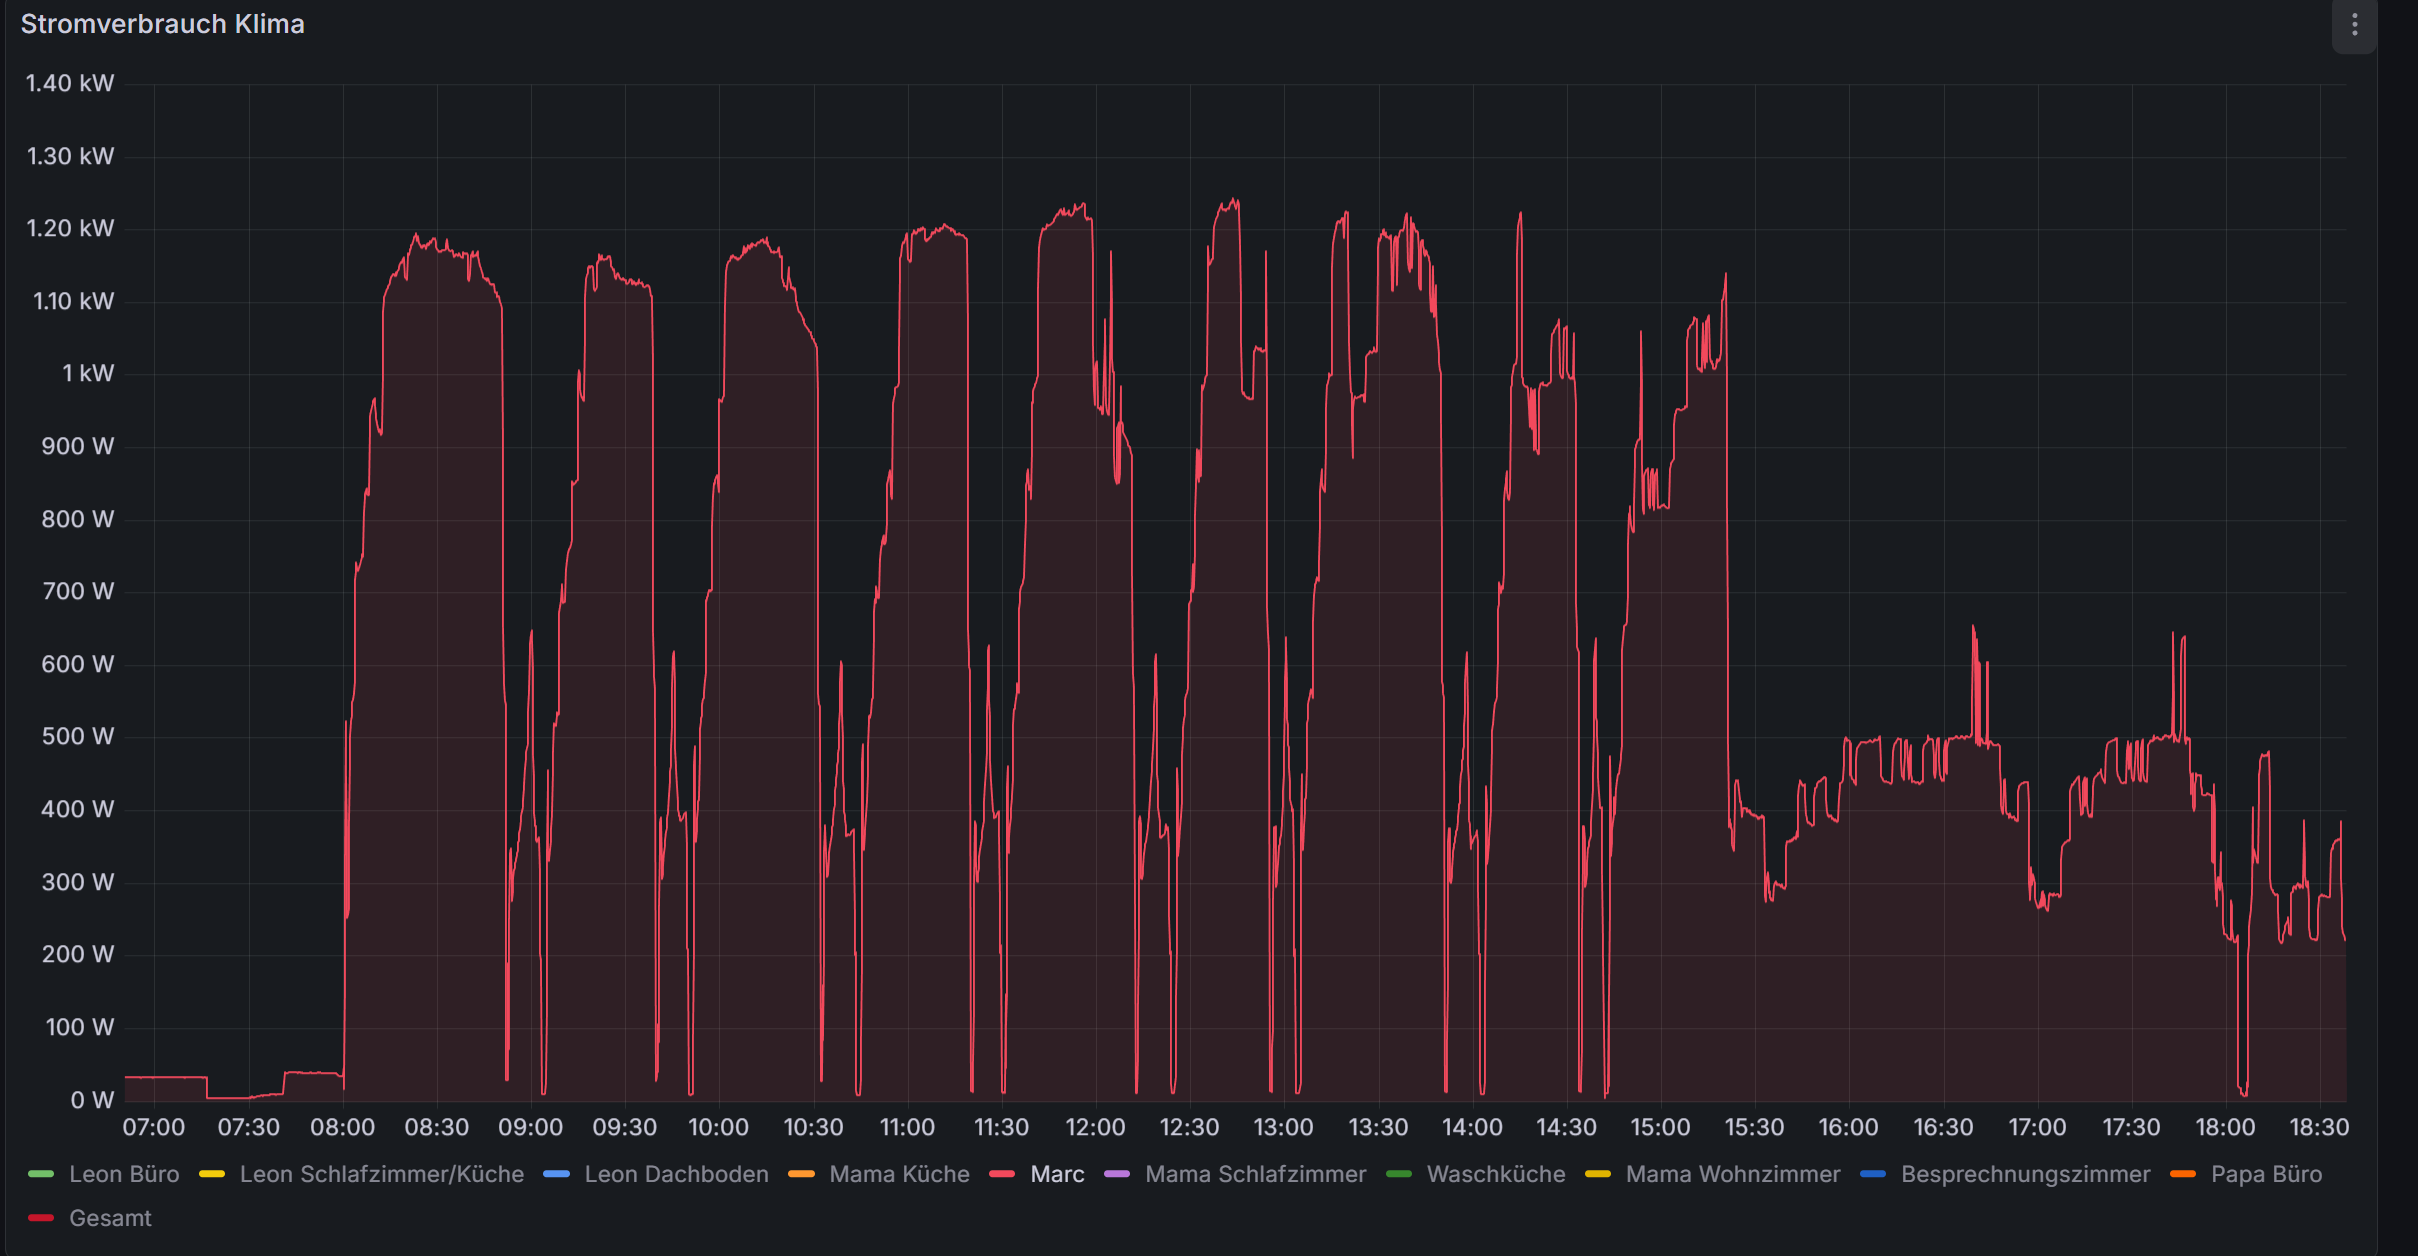Viewport: 2418px width, 1256px height.
Task: Click the blue Besprechnungszimmer color swatch
Action: [x=1873, y=1174]
